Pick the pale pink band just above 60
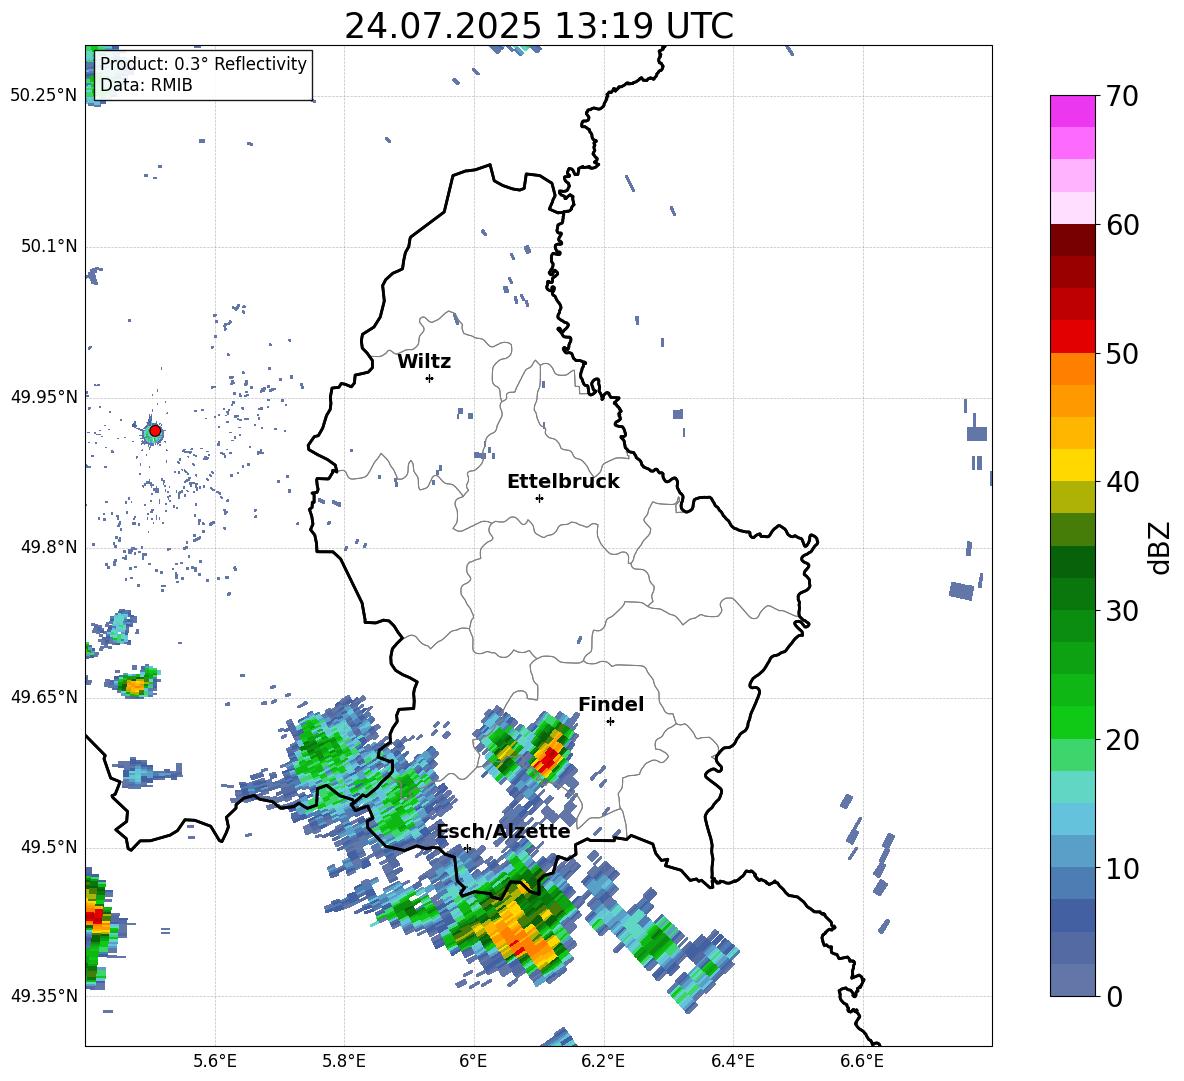This screenshot has height=1081, width=1184. tap(1072, 208)
